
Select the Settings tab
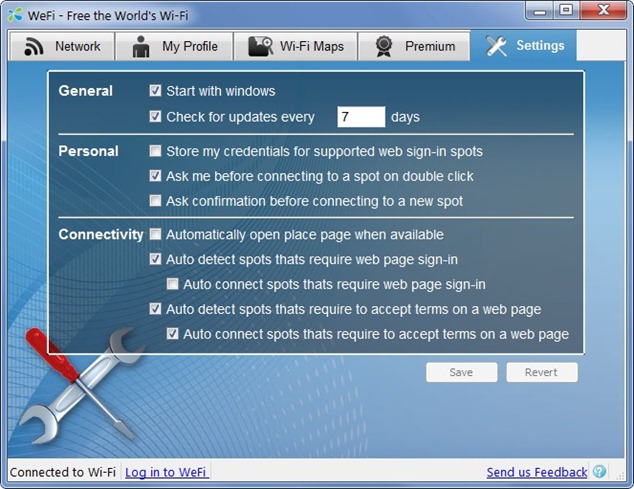[524, 46]
